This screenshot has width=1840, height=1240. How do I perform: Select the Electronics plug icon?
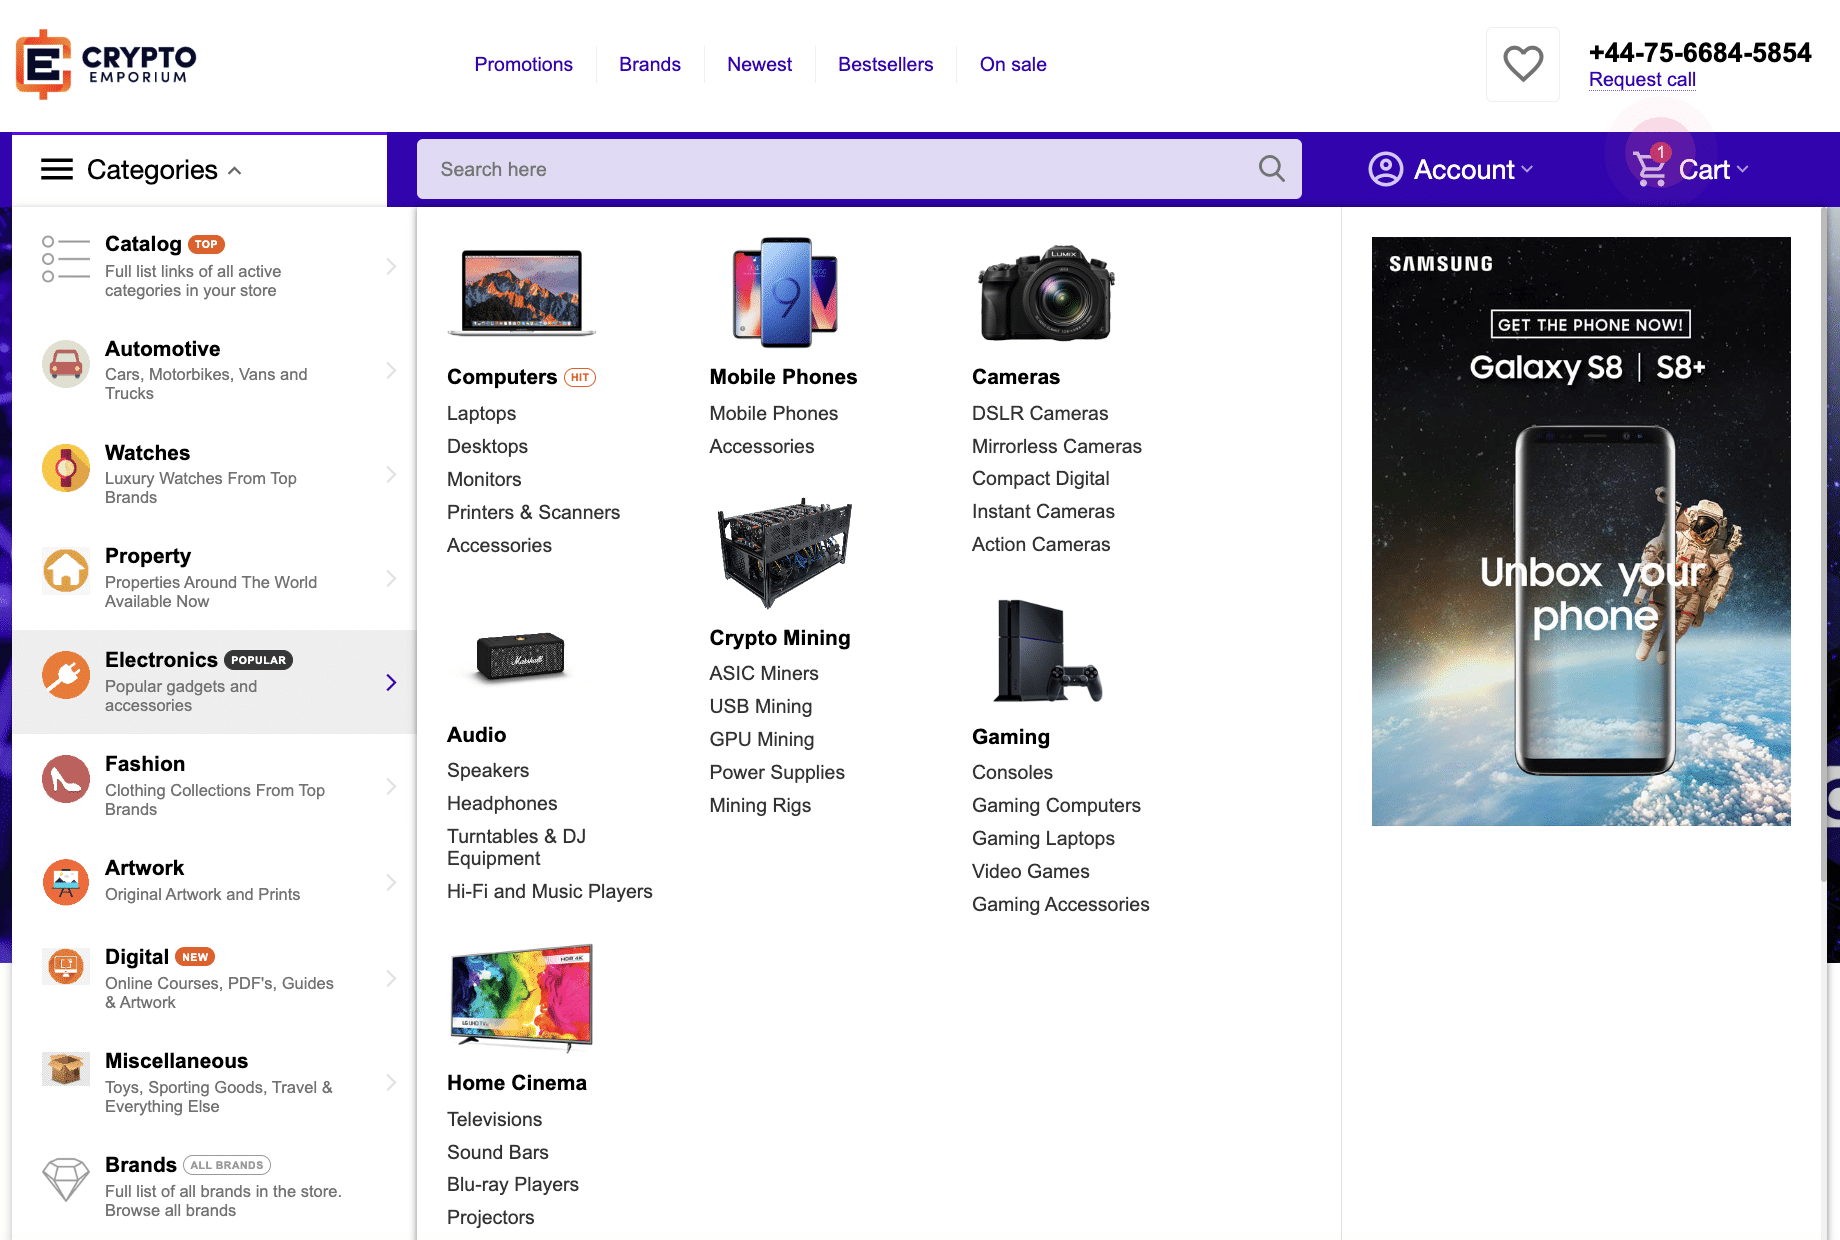click(66, 675)
